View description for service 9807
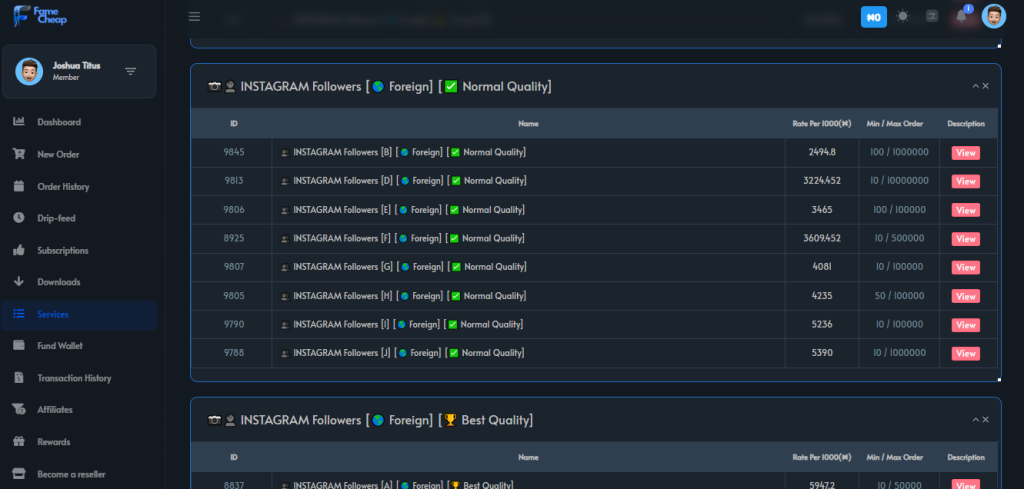1024x489 pixels. click(x=965, y=268)
